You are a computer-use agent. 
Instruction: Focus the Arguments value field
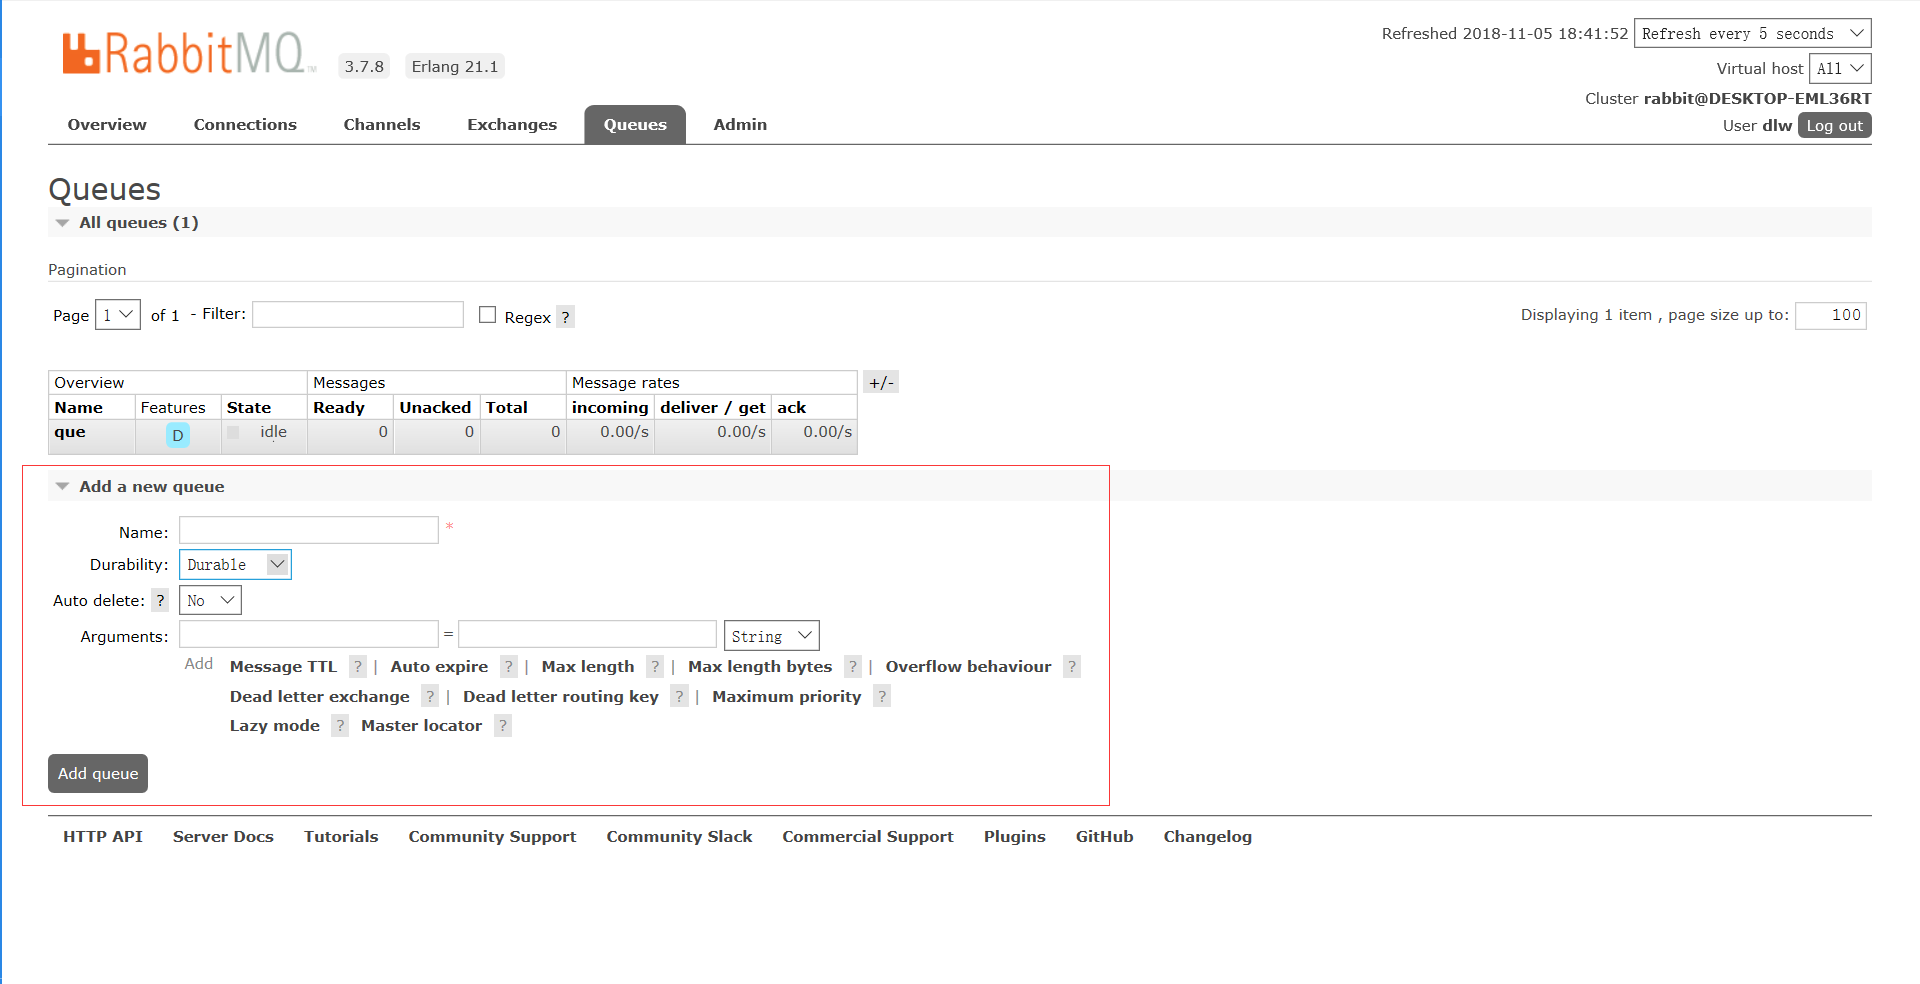pyautogui.click(x=588, y=634)
